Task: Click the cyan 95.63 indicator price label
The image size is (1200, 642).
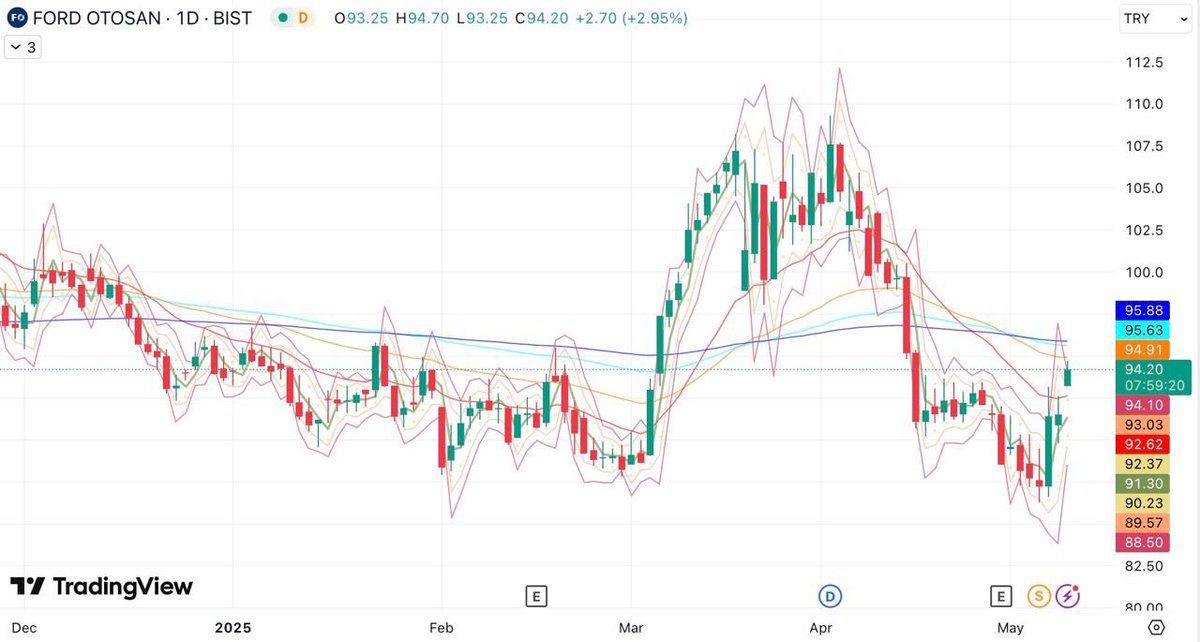Action: pos(1144,330)
